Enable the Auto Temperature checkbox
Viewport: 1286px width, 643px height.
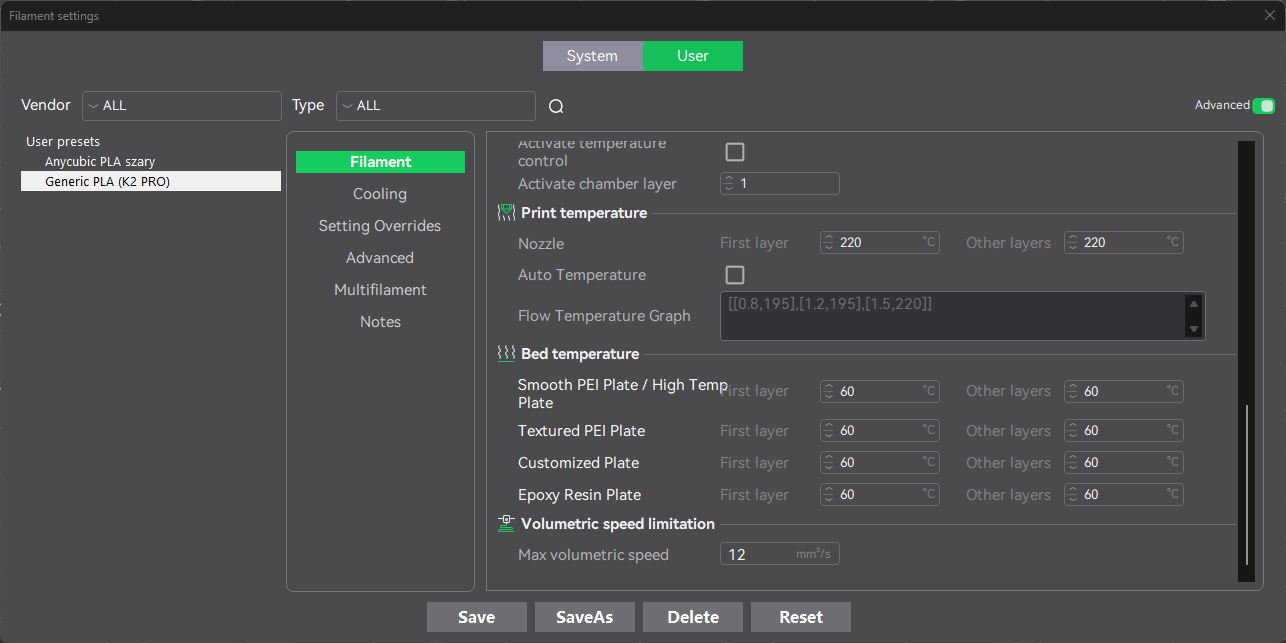735,275
